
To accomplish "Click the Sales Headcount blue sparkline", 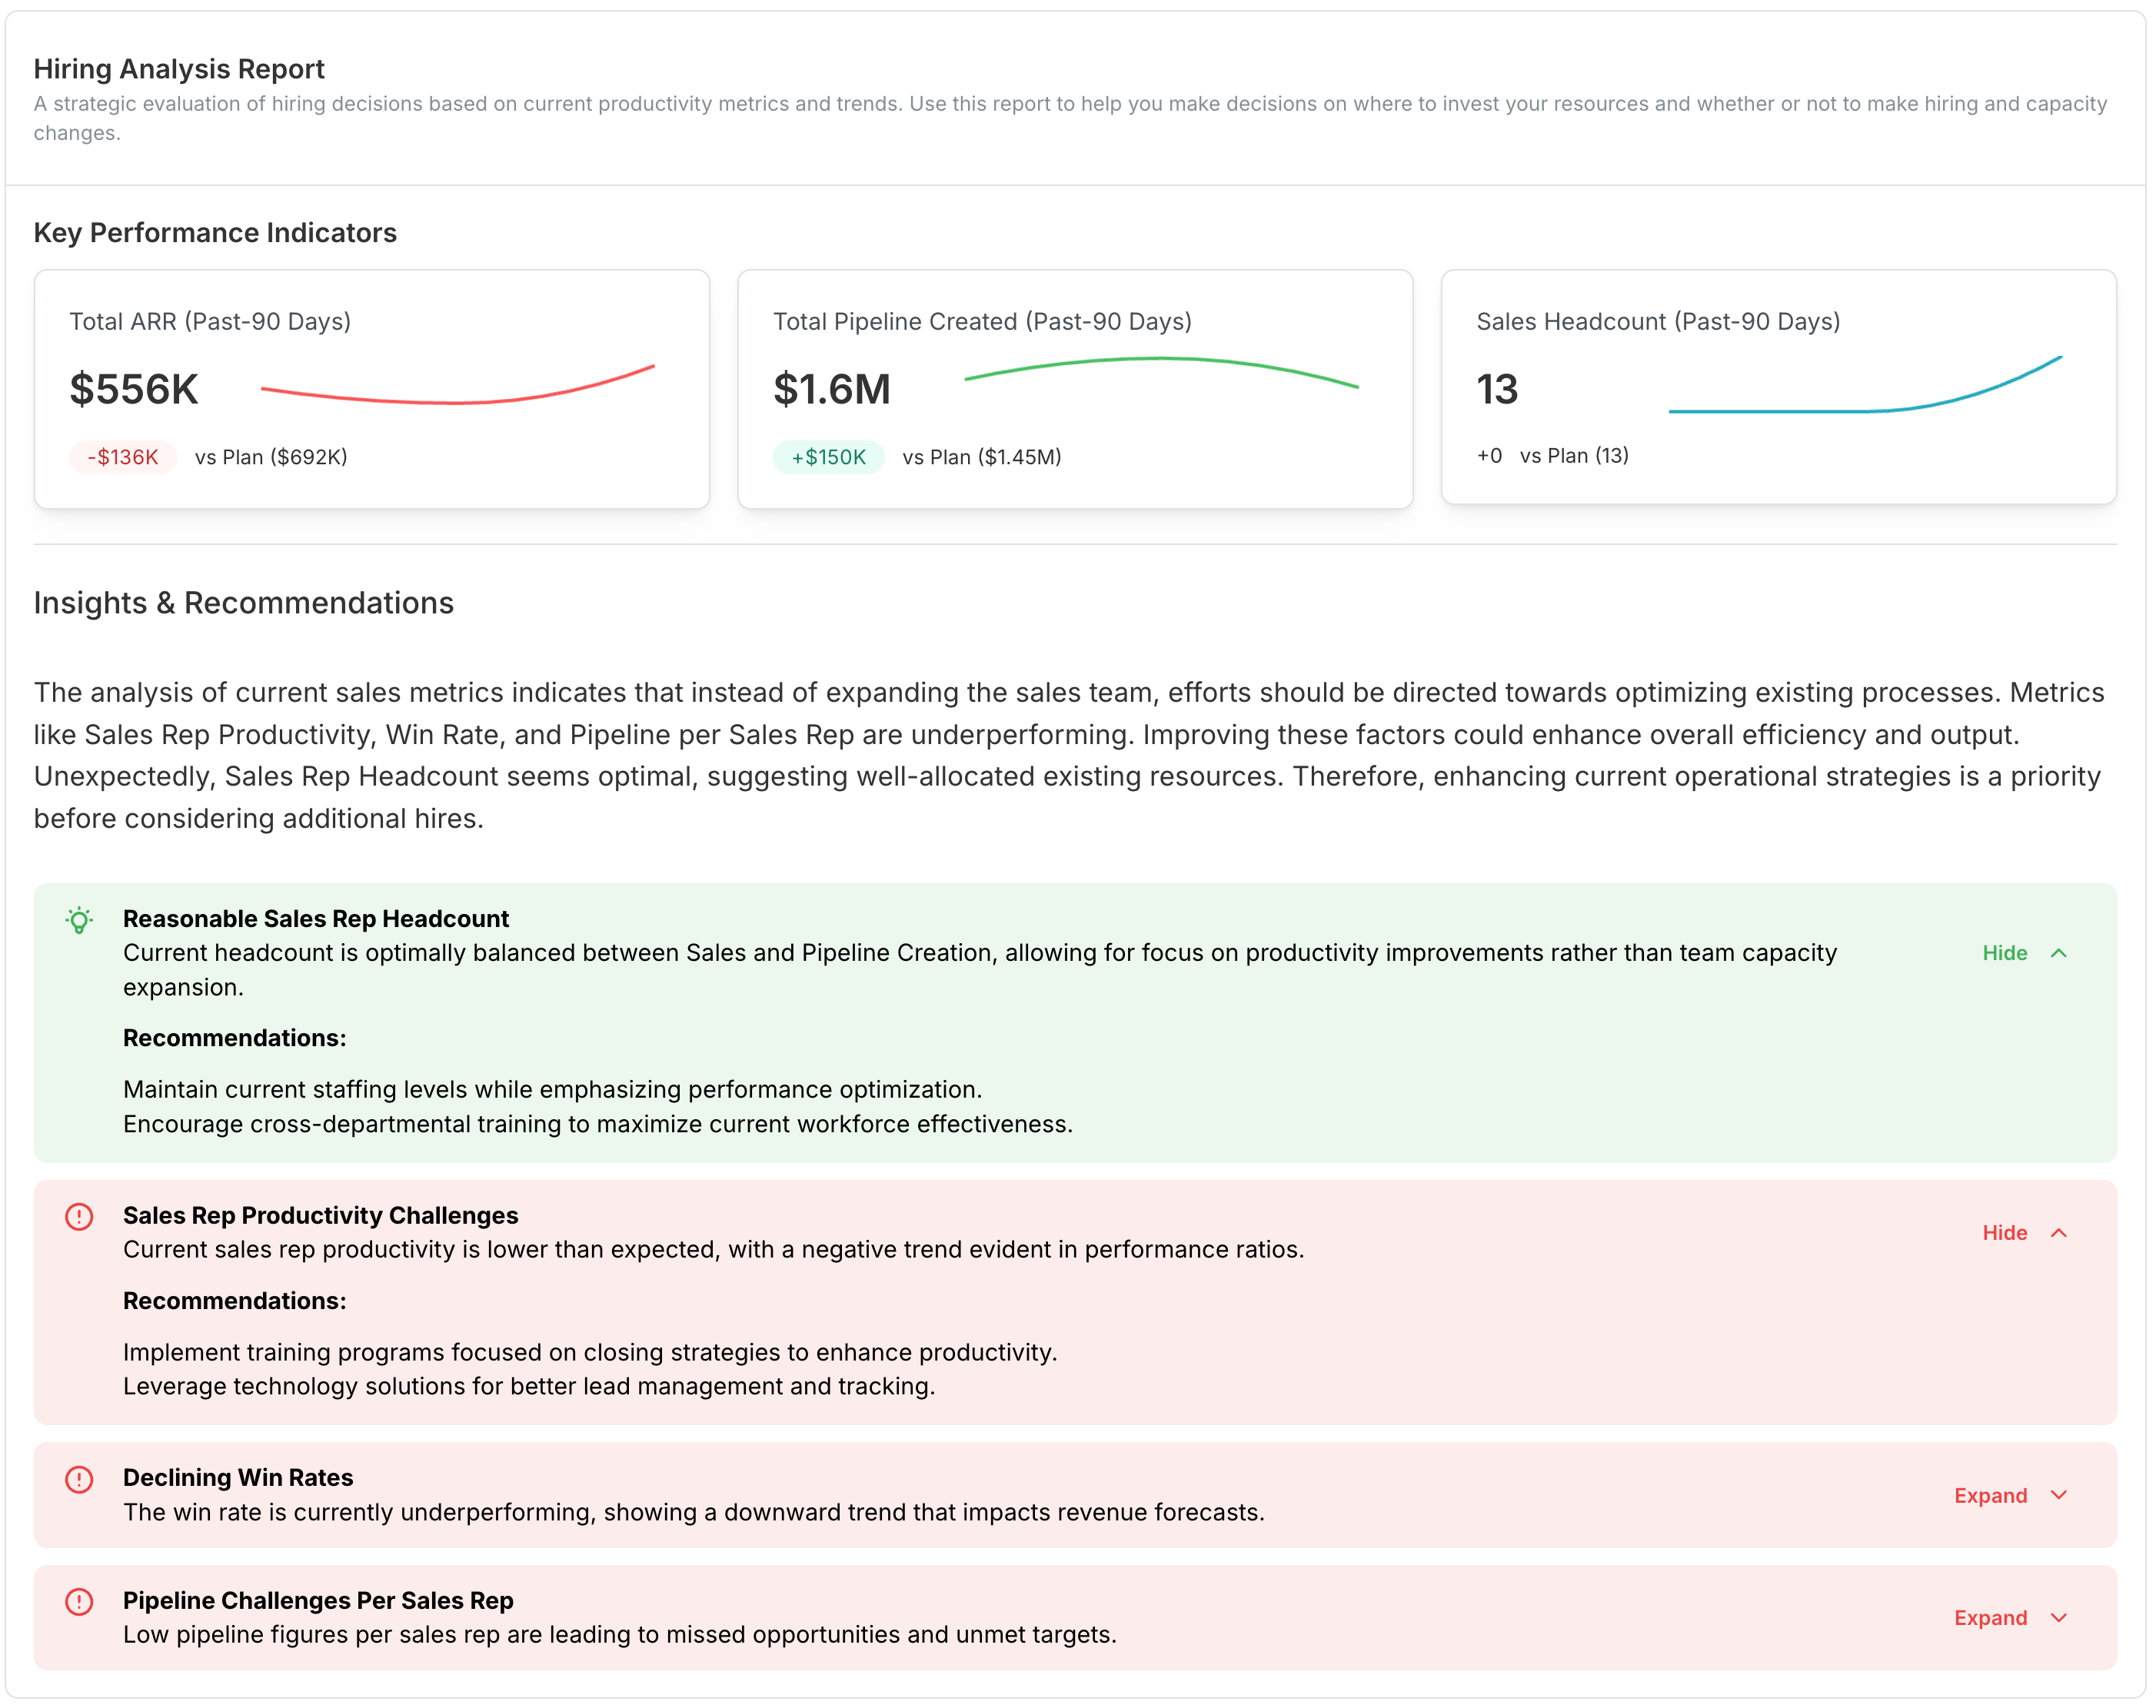I will pos(1865,385).
